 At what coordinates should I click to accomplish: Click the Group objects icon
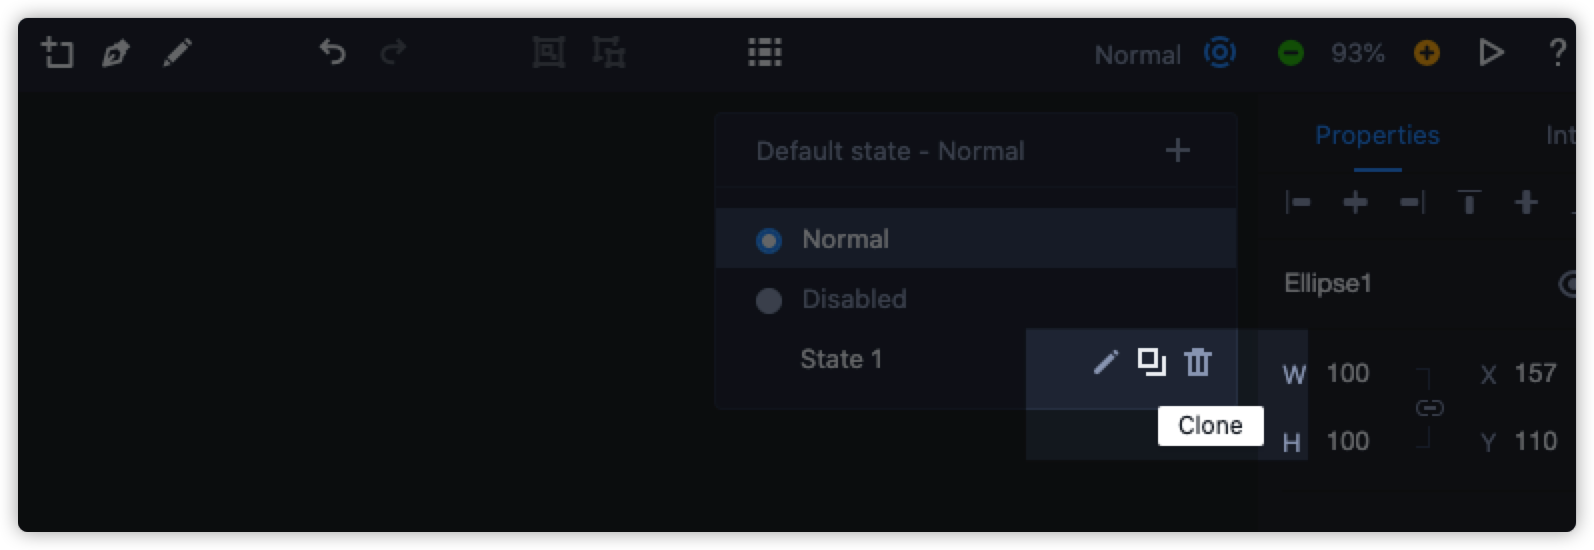tap(548, 52)
